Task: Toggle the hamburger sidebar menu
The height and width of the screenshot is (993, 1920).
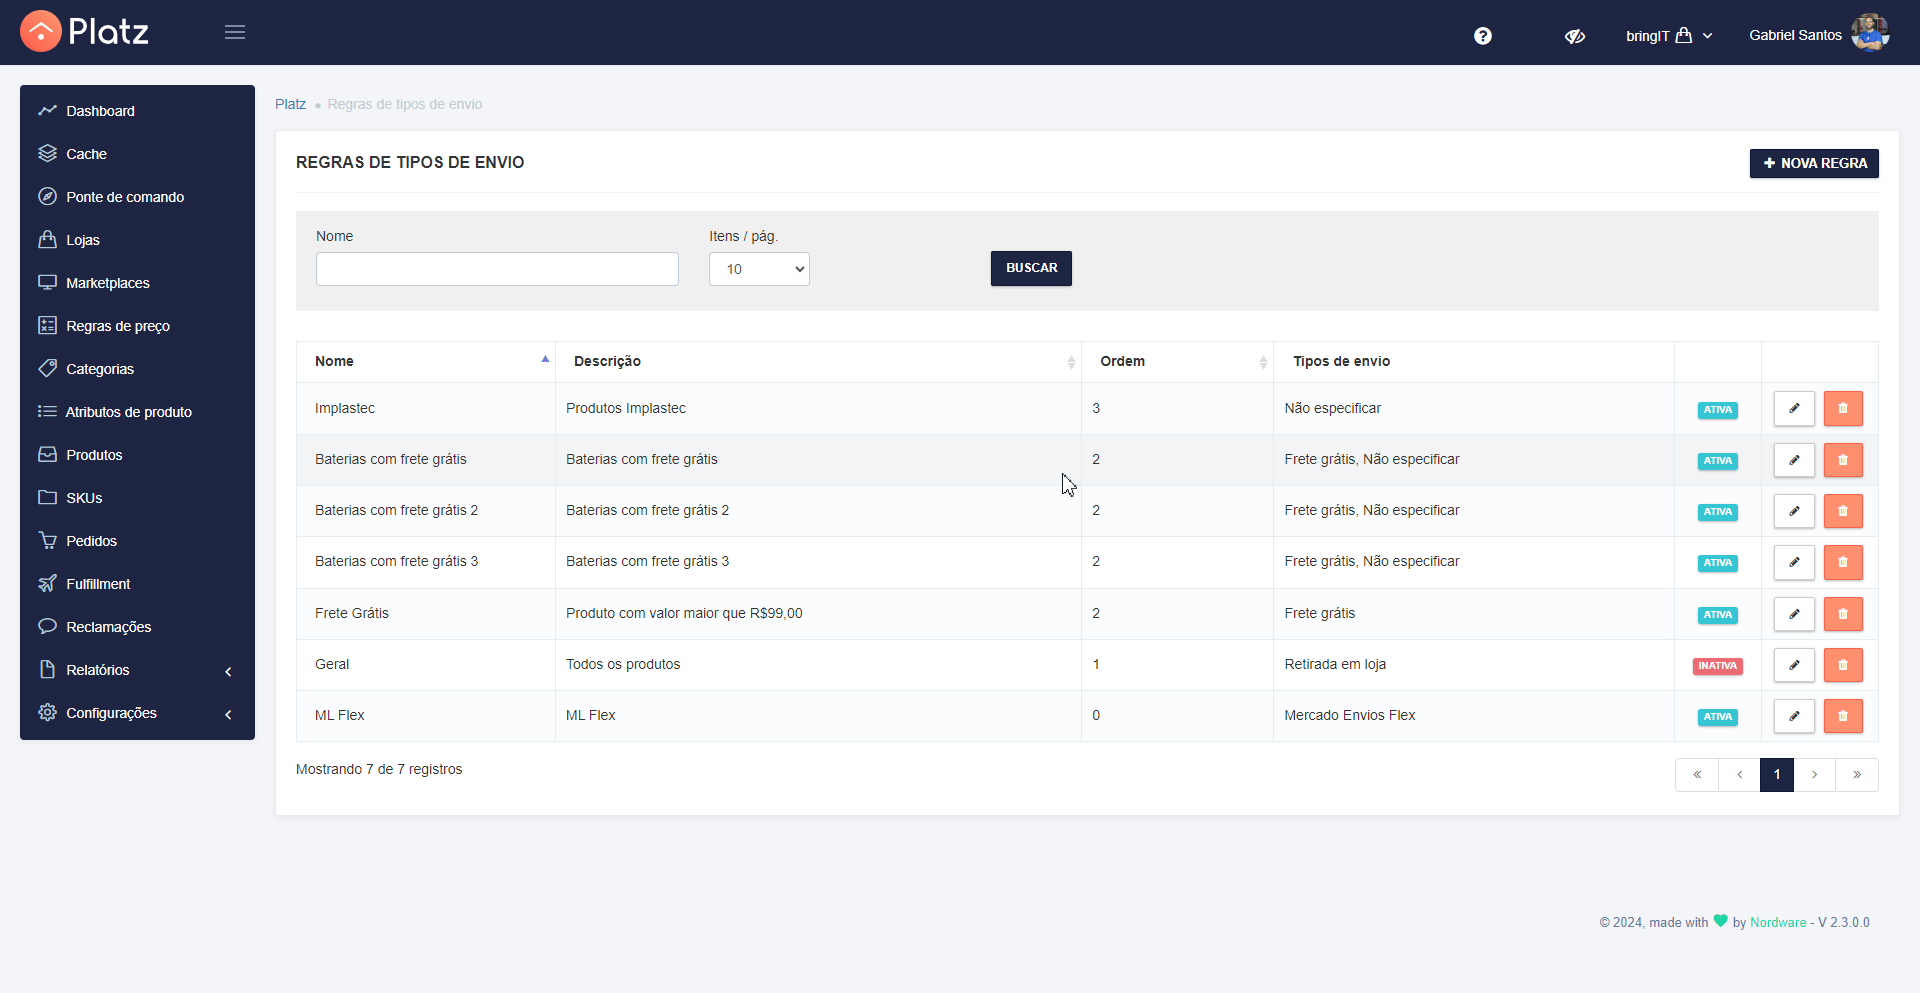Action: (x=235, y=32)
